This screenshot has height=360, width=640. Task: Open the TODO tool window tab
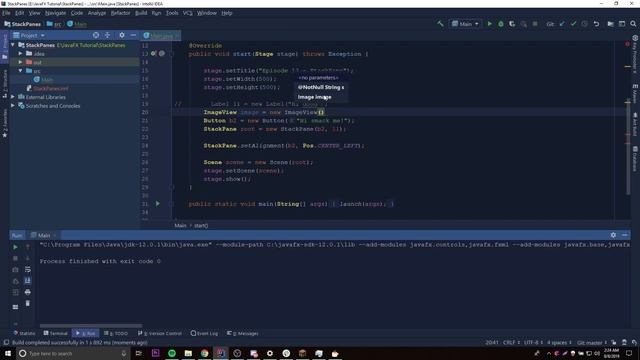[x=116, y=333]
